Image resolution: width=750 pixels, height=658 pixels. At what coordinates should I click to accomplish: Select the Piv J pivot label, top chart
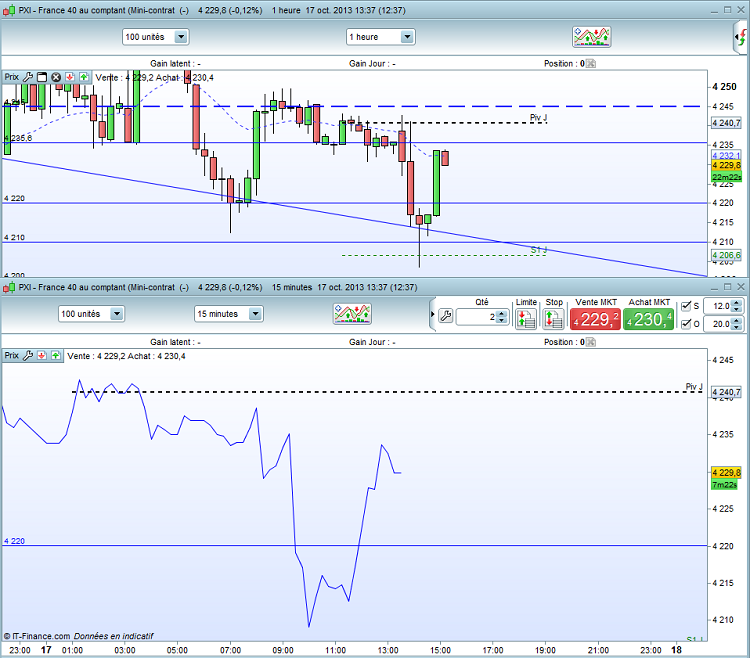point(538,117)
